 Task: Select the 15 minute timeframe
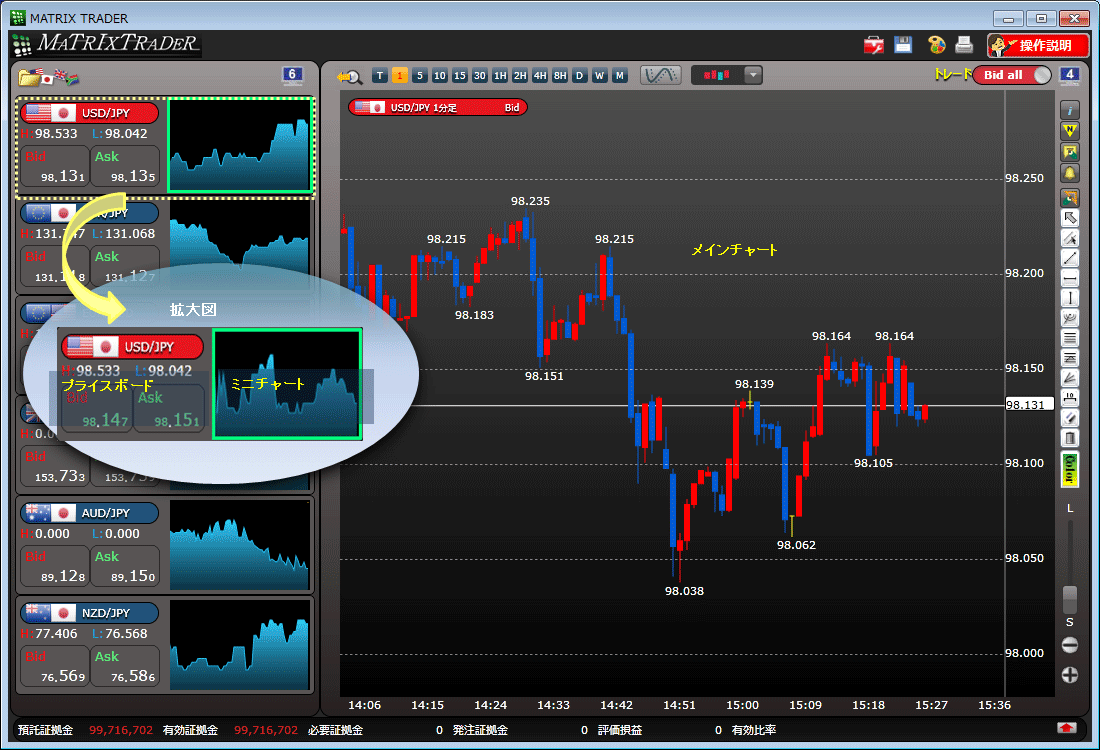(x=459, y=75)
